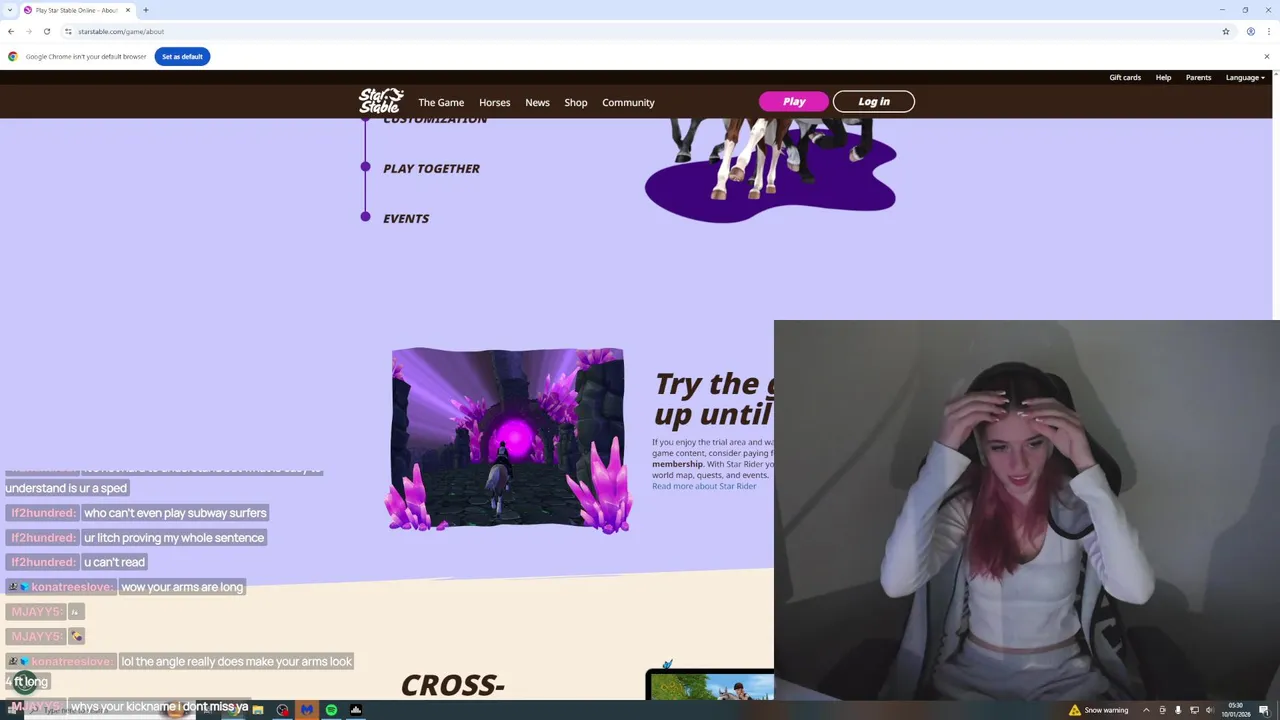View site information icon in address bar
This screenshot has height=720, width=1280.
tap(68, 31)
